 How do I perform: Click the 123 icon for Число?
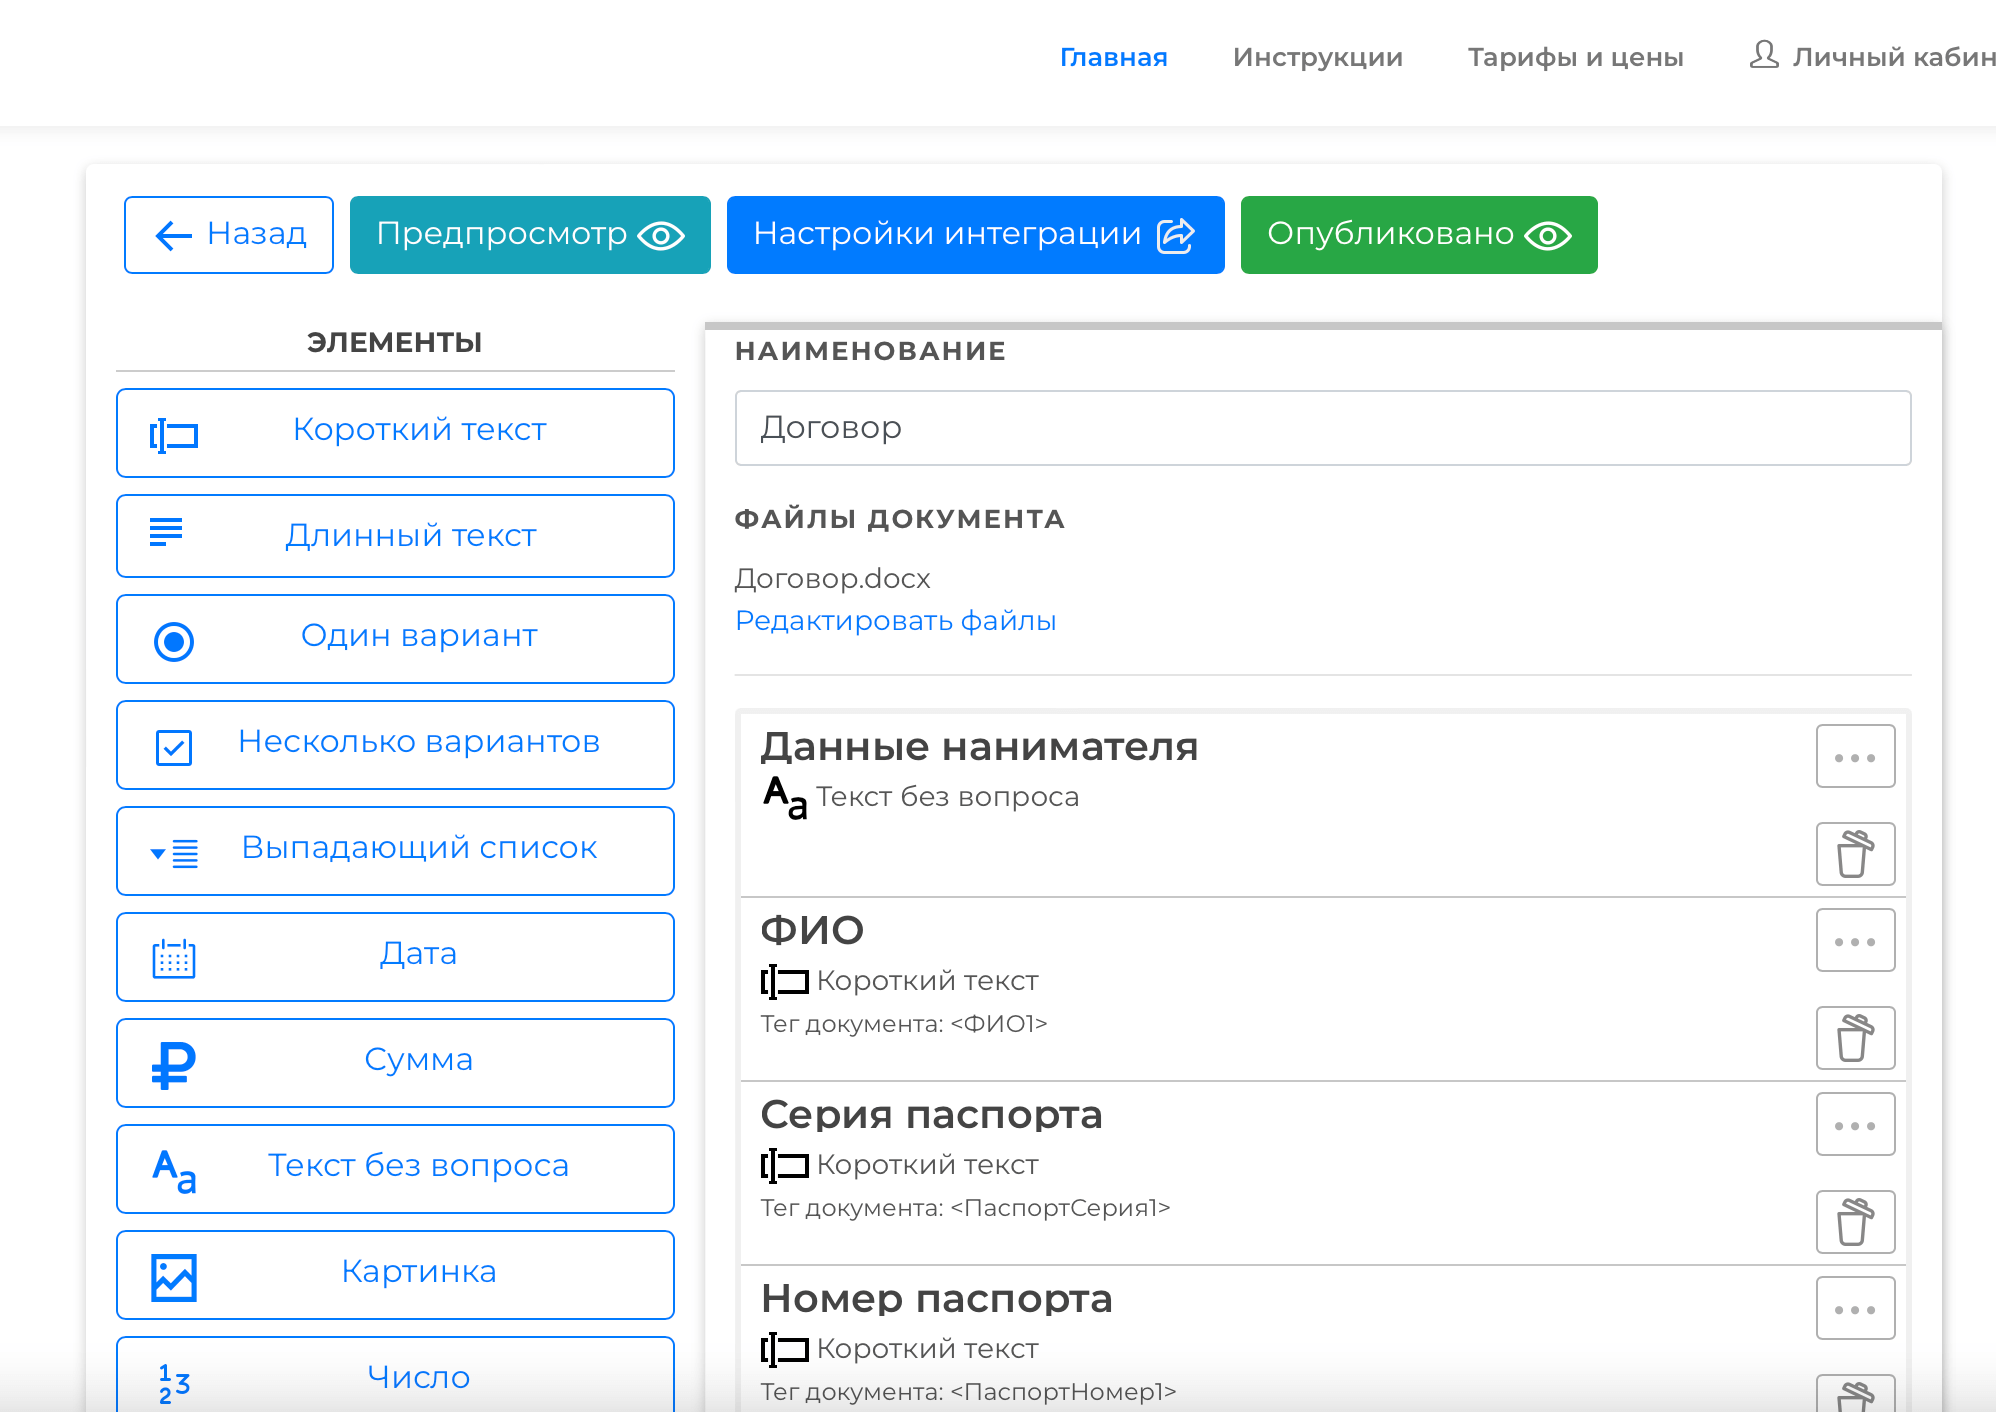(174, 1384)
